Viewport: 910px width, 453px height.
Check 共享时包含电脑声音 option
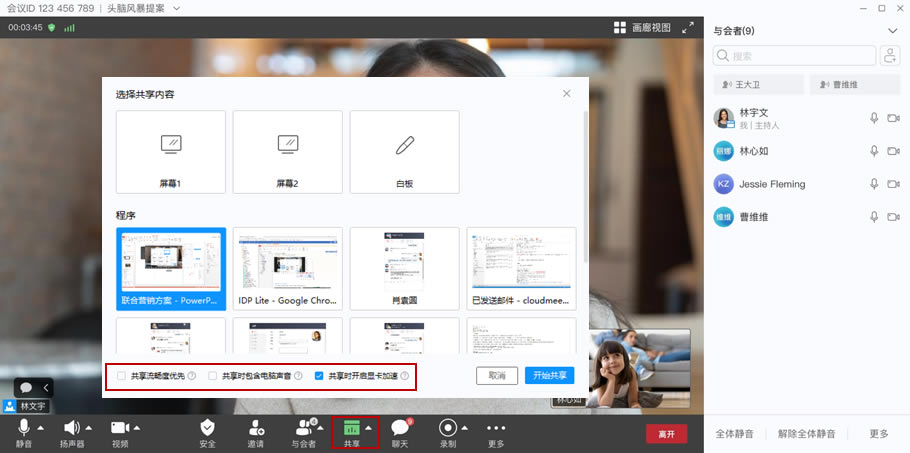tap(212, 376)
